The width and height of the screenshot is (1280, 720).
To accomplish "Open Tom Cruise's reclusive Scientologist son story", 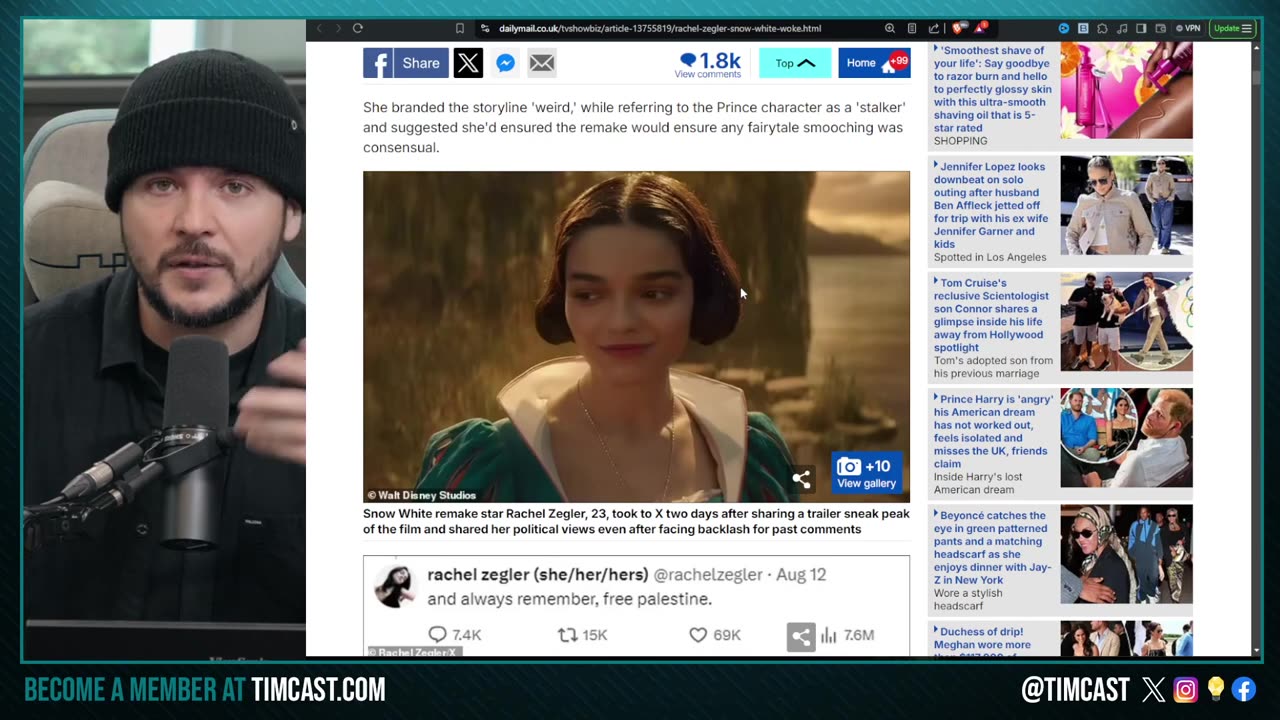I will (x=992, y=315).
